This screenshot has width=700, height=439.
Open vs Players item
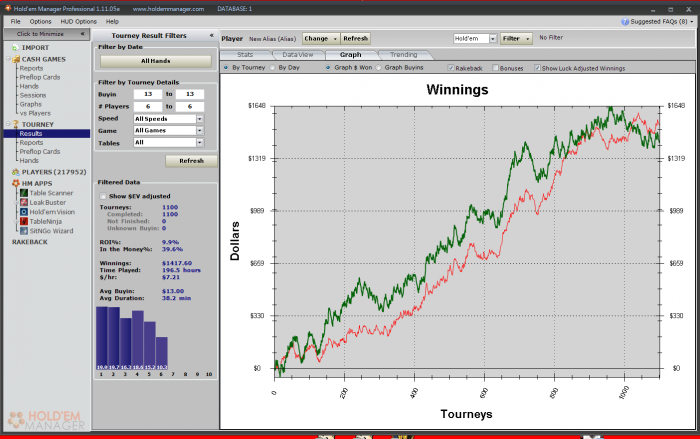[x=35, y=113]
